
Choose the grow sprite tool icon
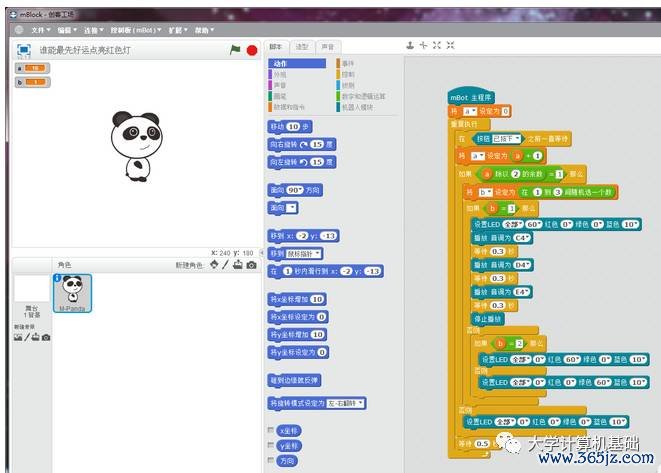(437, 46)
